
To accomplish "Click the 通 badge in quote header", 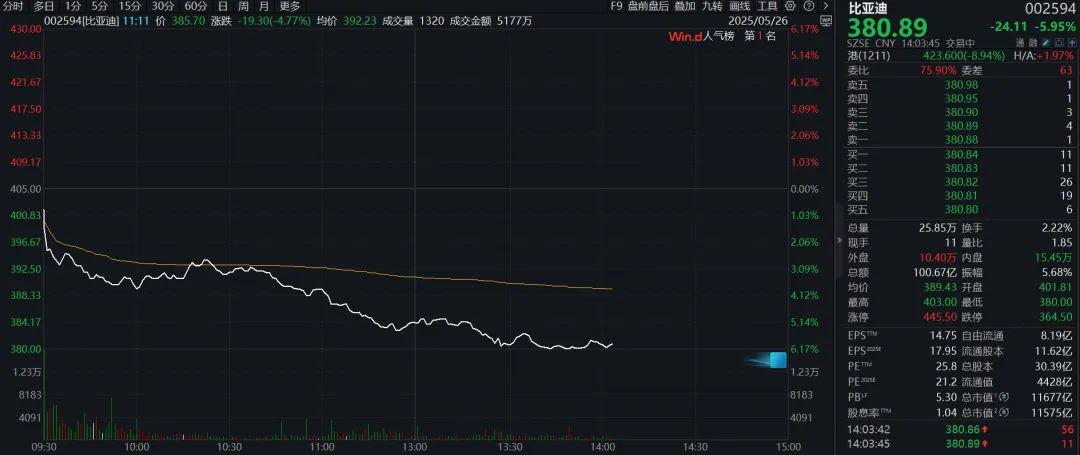I will [1020, 43].
